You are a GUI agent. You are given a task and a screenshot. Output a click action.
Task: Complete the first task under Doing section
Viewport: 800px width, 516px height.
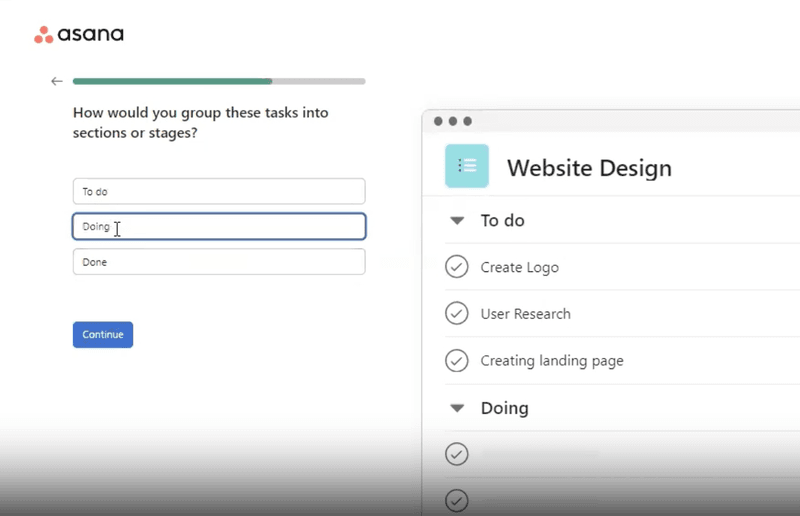pyautogui.click(x=456, y=454)
